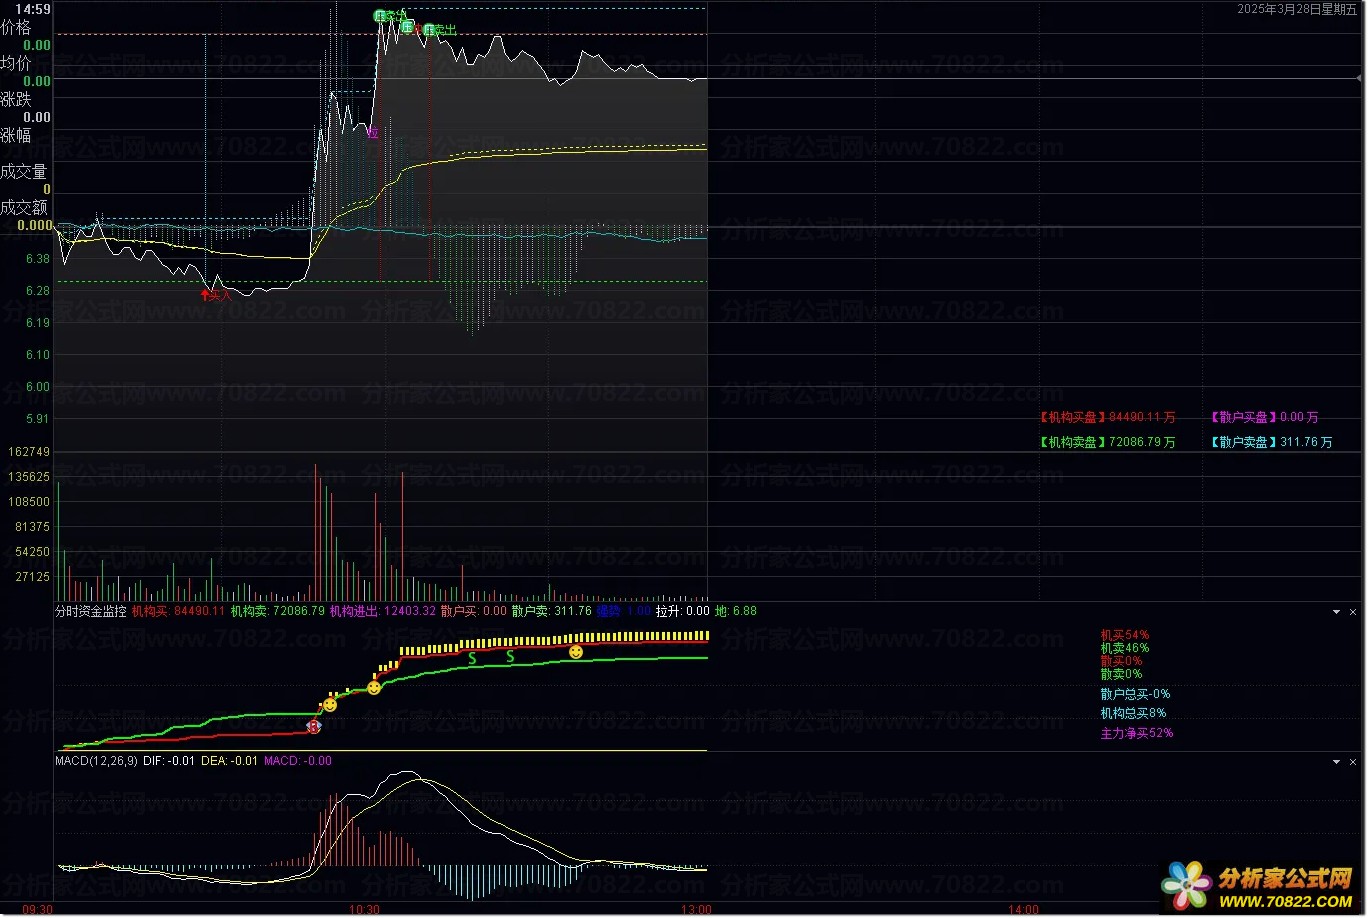
Task: Click the first smiley face at crossover
Action: tap(330, 705)
